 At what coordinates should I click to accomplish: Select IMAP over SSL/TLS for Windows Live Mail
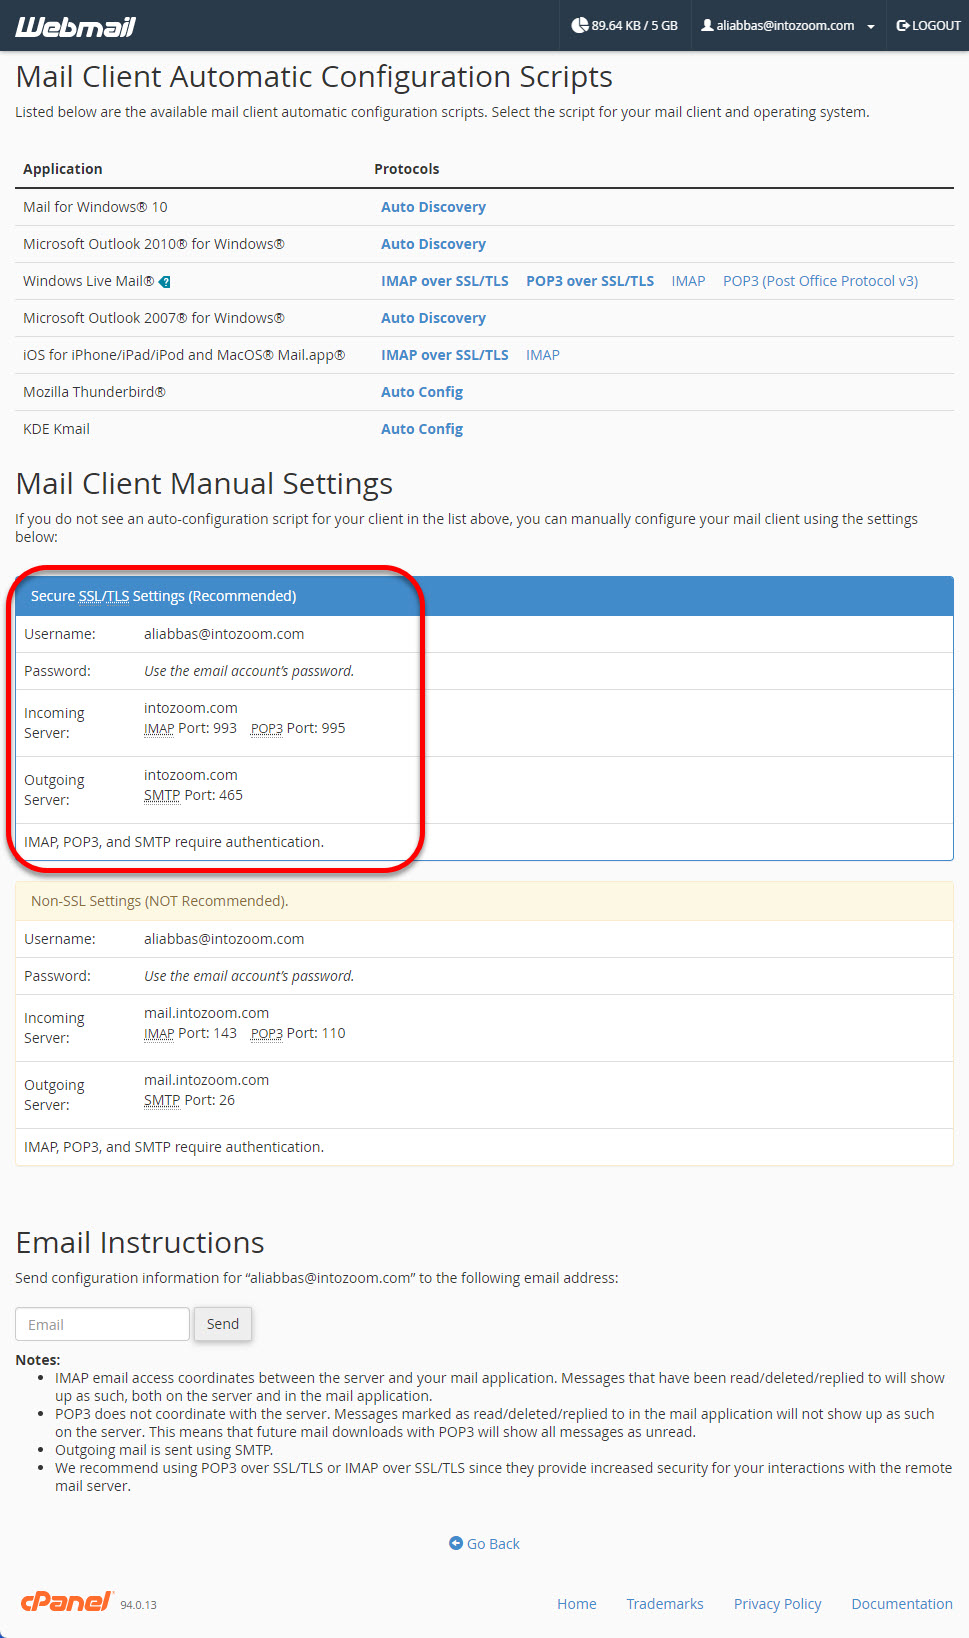tap(444, 281)
